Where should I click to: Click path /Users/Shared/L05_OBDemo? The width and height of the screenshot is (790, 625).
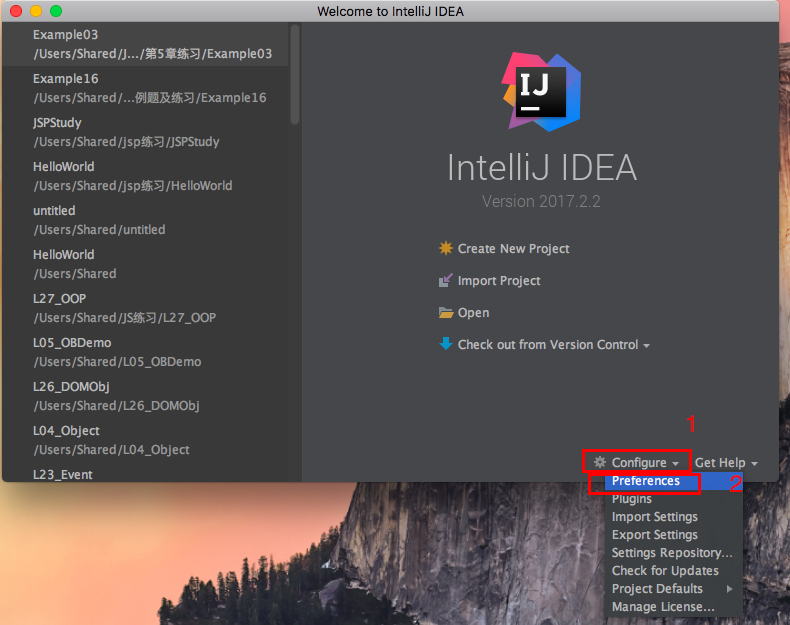[117, 362]
